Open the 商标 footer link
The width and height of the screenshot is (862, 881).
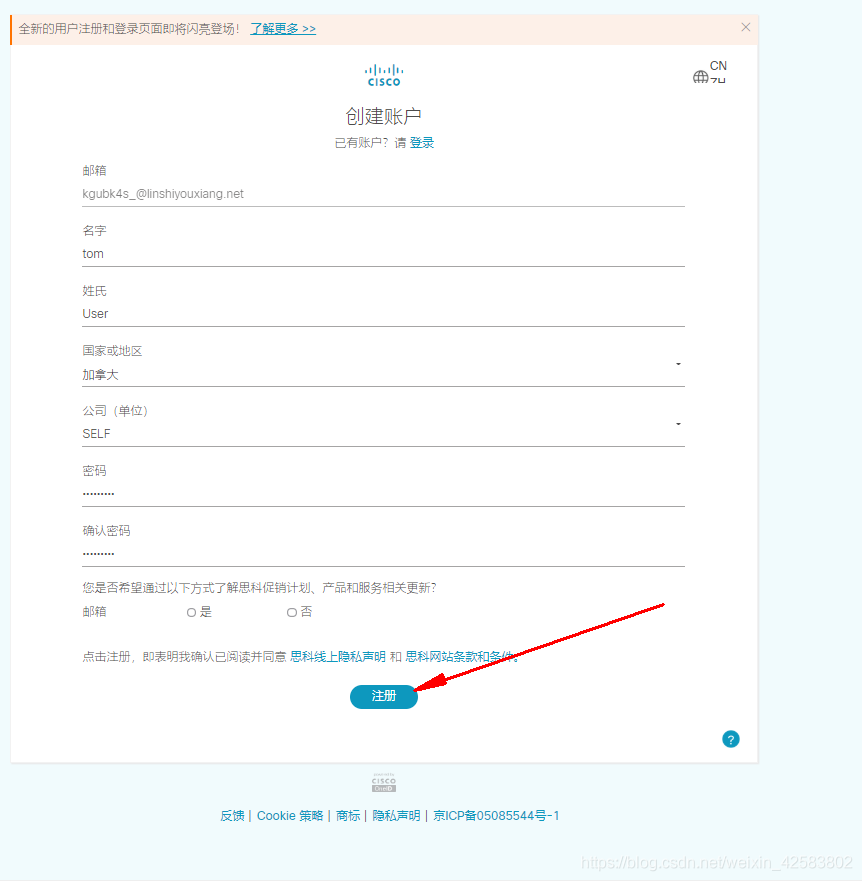tap(348, 816)
